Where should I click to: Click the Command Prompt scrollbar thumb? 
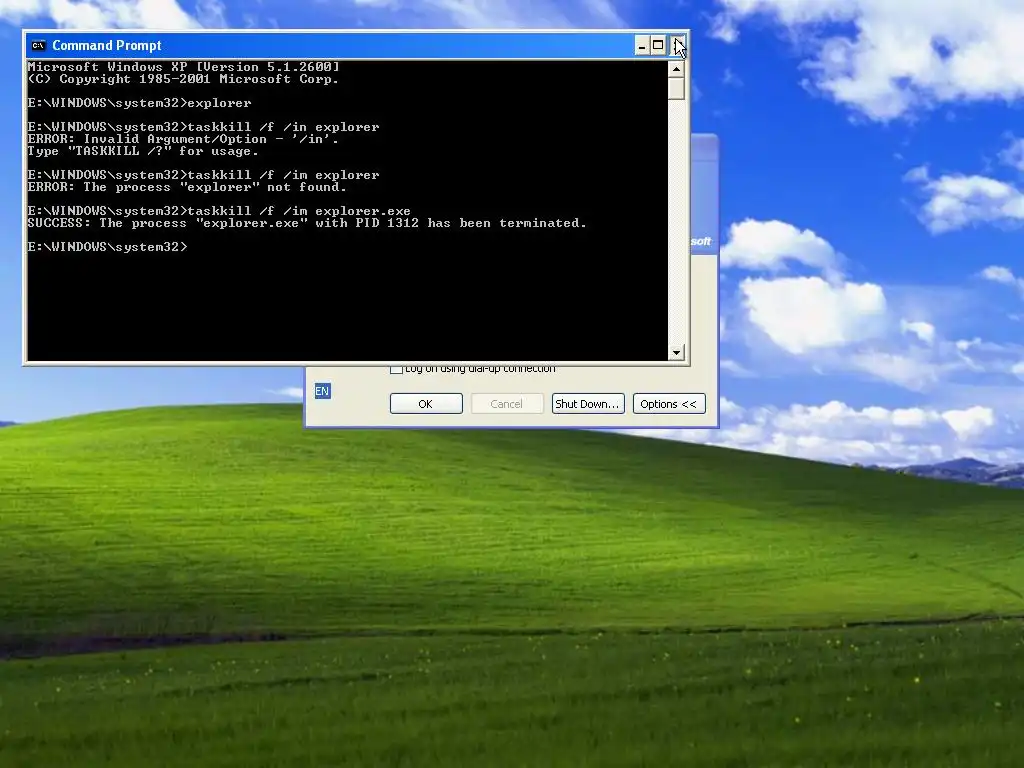coord(677,88)
